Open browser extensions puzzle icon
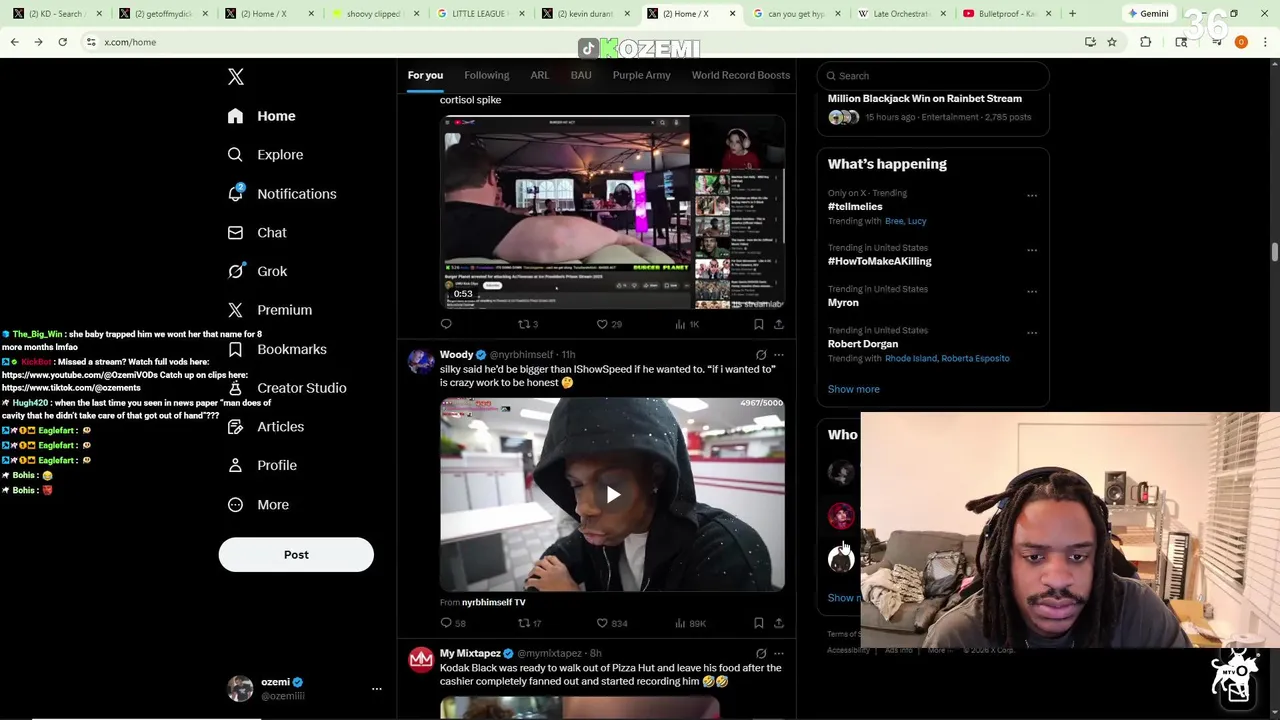Screen dimensions: 1280x720 point(1145,42)
